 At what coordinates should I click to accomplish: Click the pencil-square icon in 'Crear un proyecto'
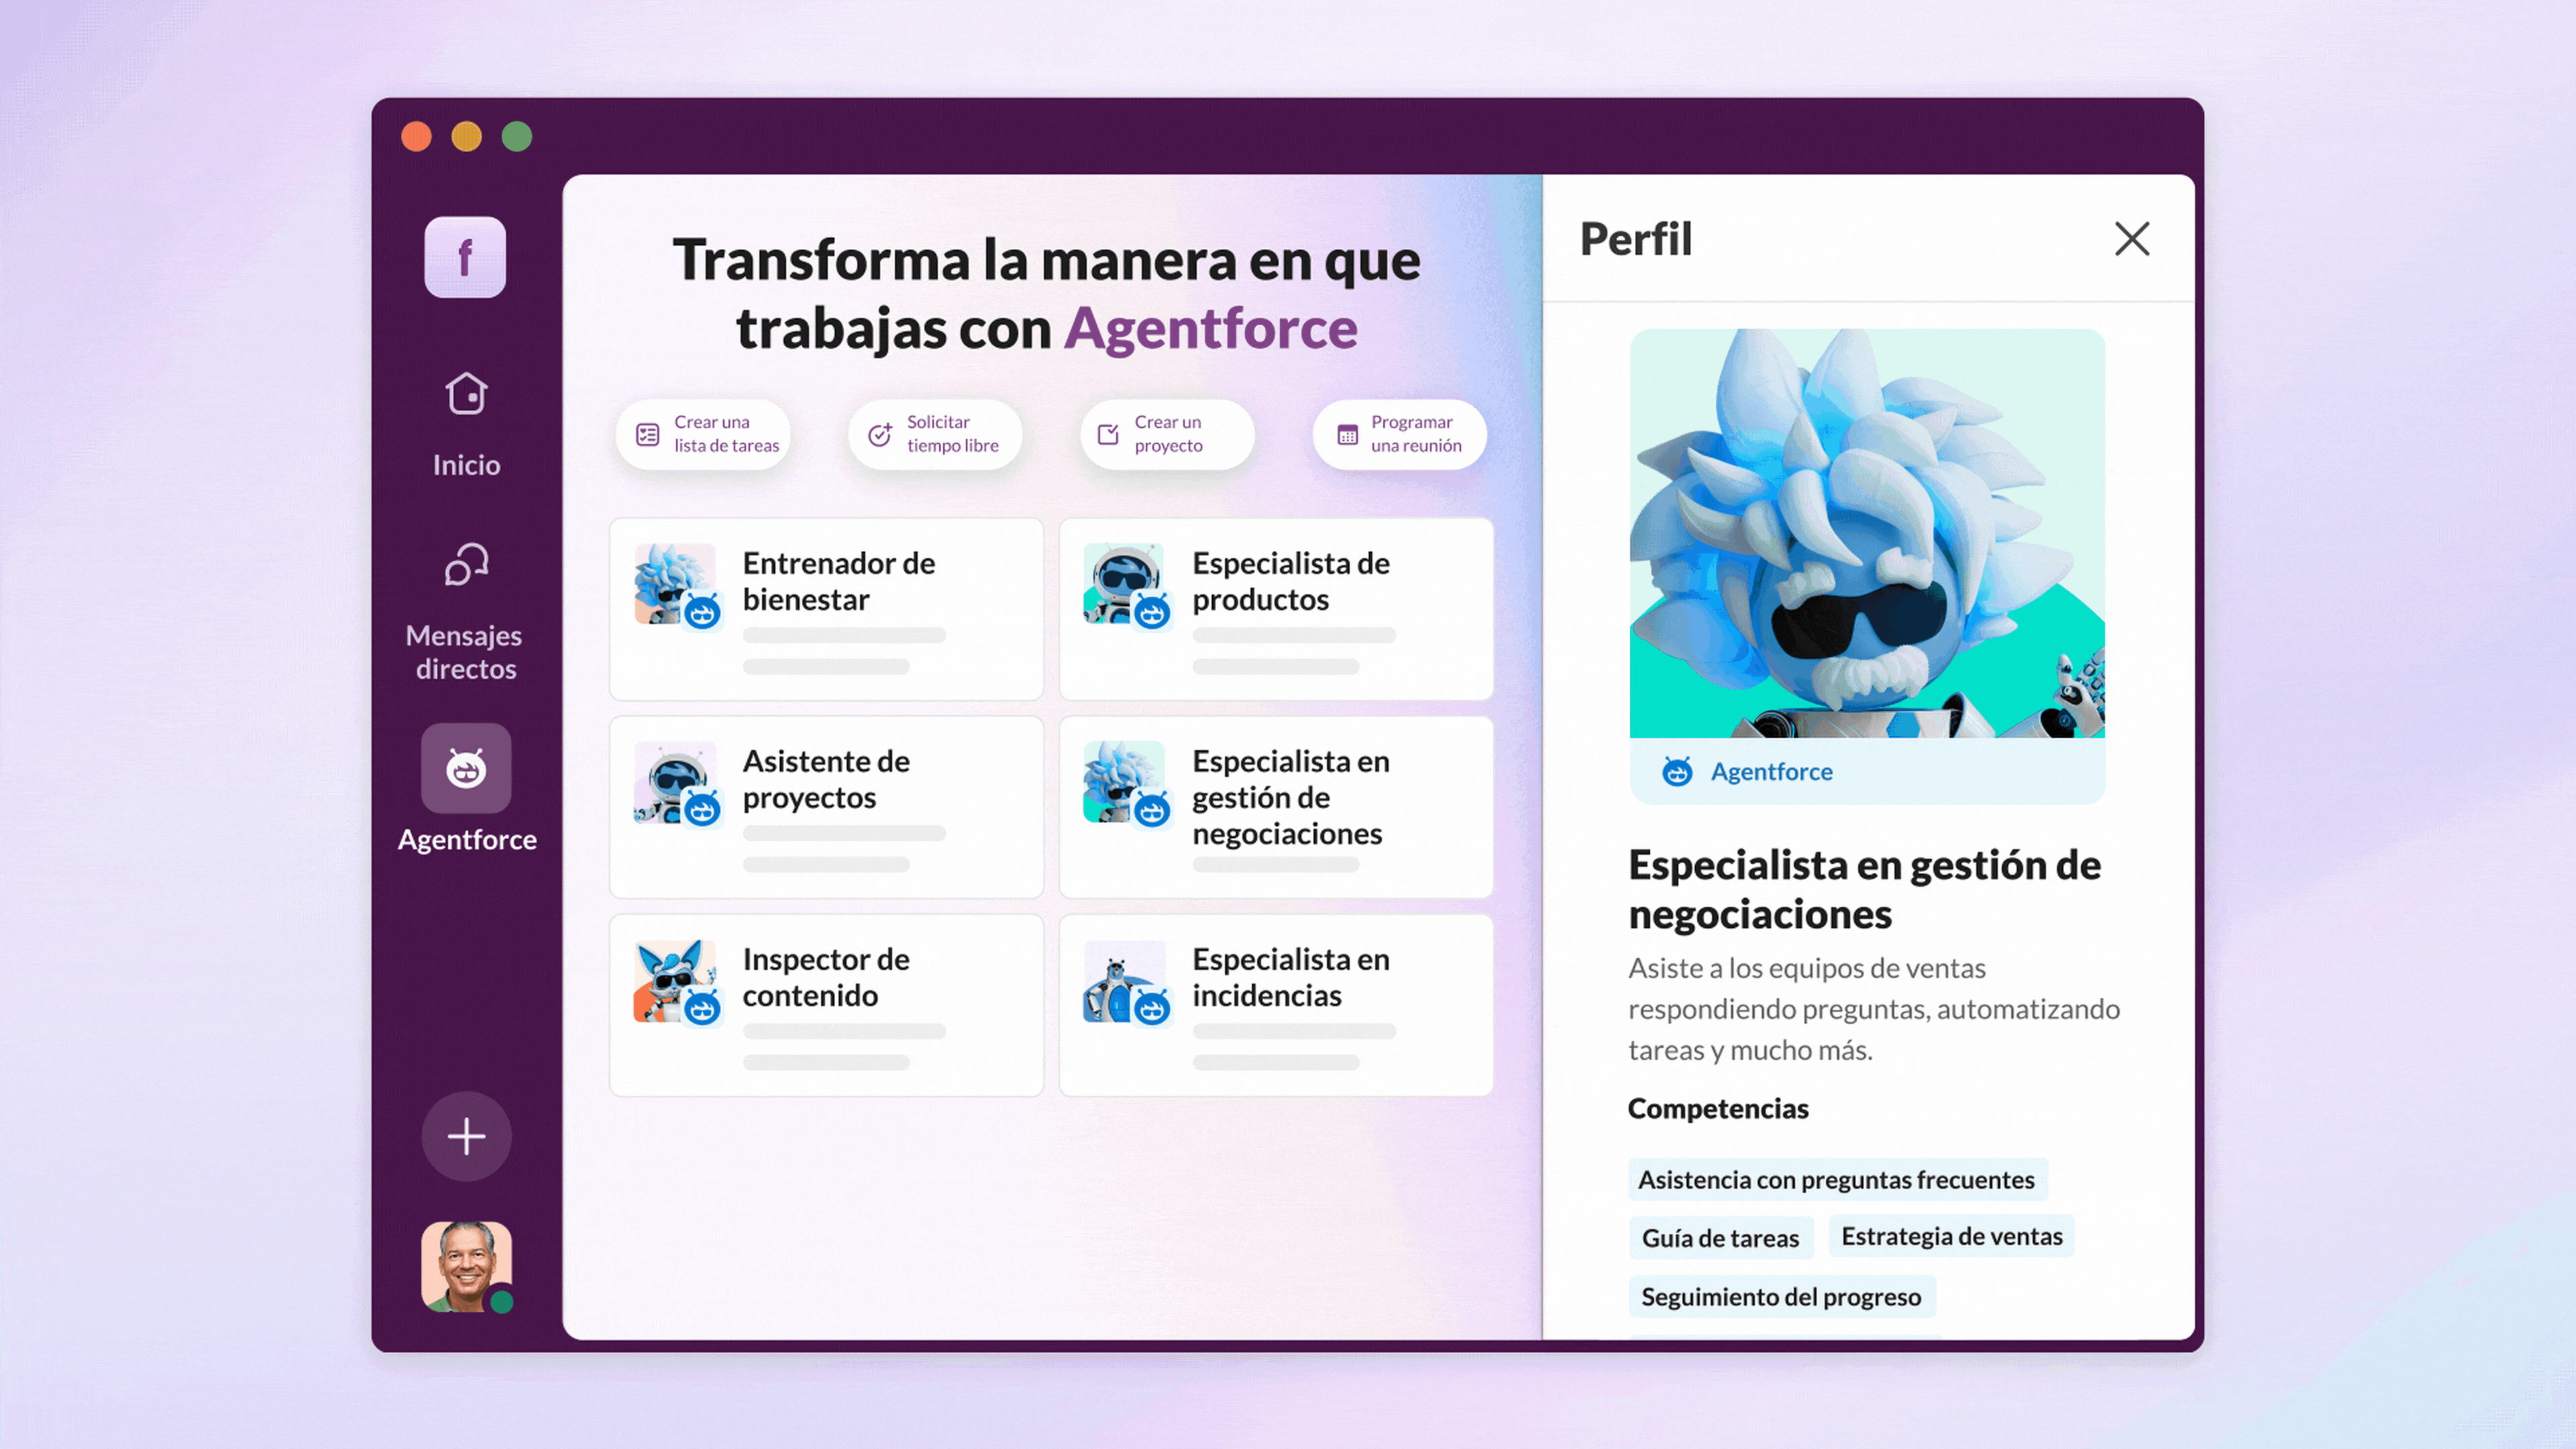[x=1108, y=435]
